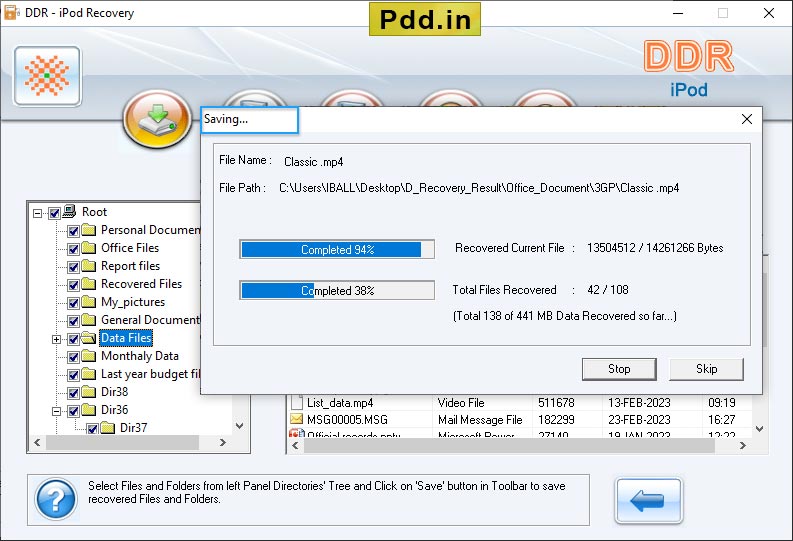Toggle the Data Files checkbox
This screenshot has height=541, width=793.
(73, 339)
